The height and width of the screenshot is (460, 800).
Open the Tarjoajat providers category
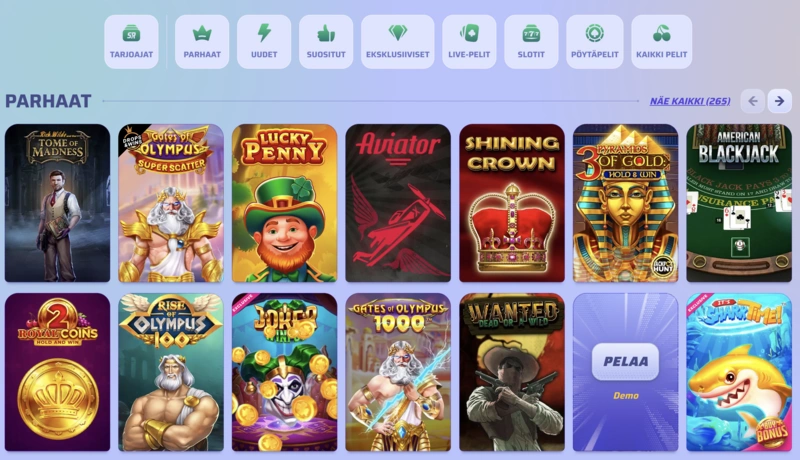[131, 42]
